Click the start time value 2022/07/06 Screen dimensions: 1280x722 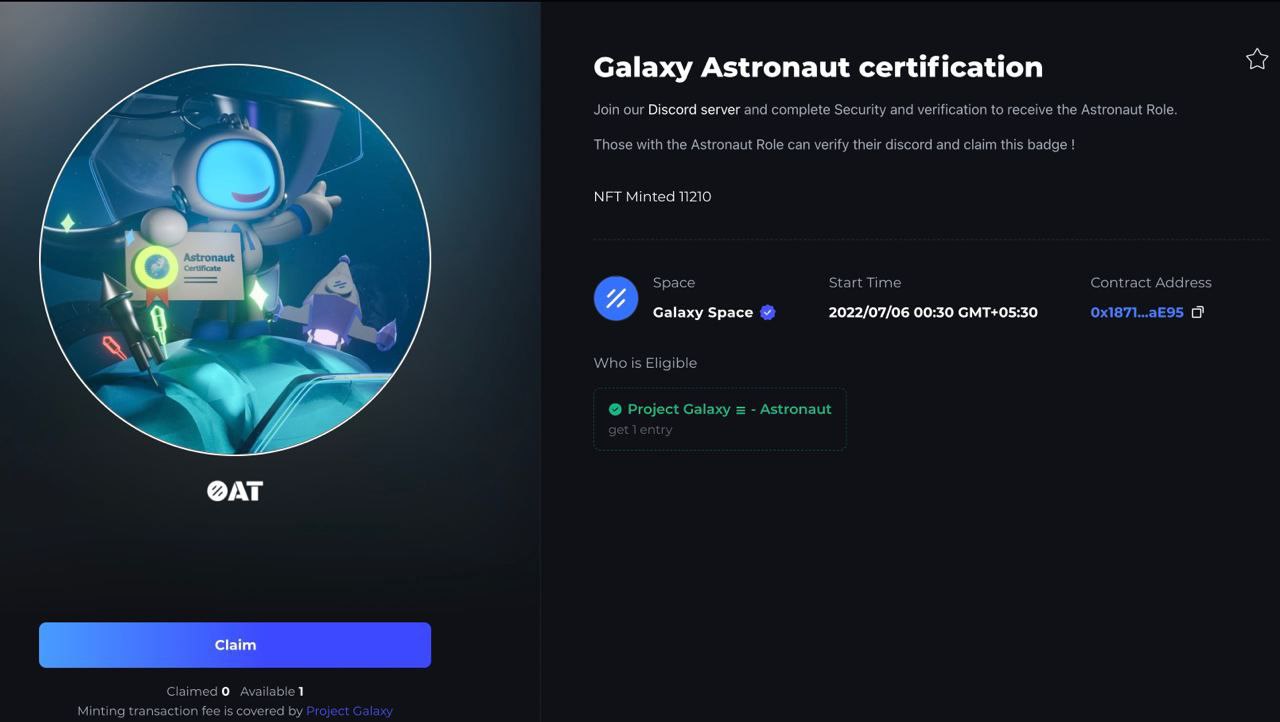(932, 312)
